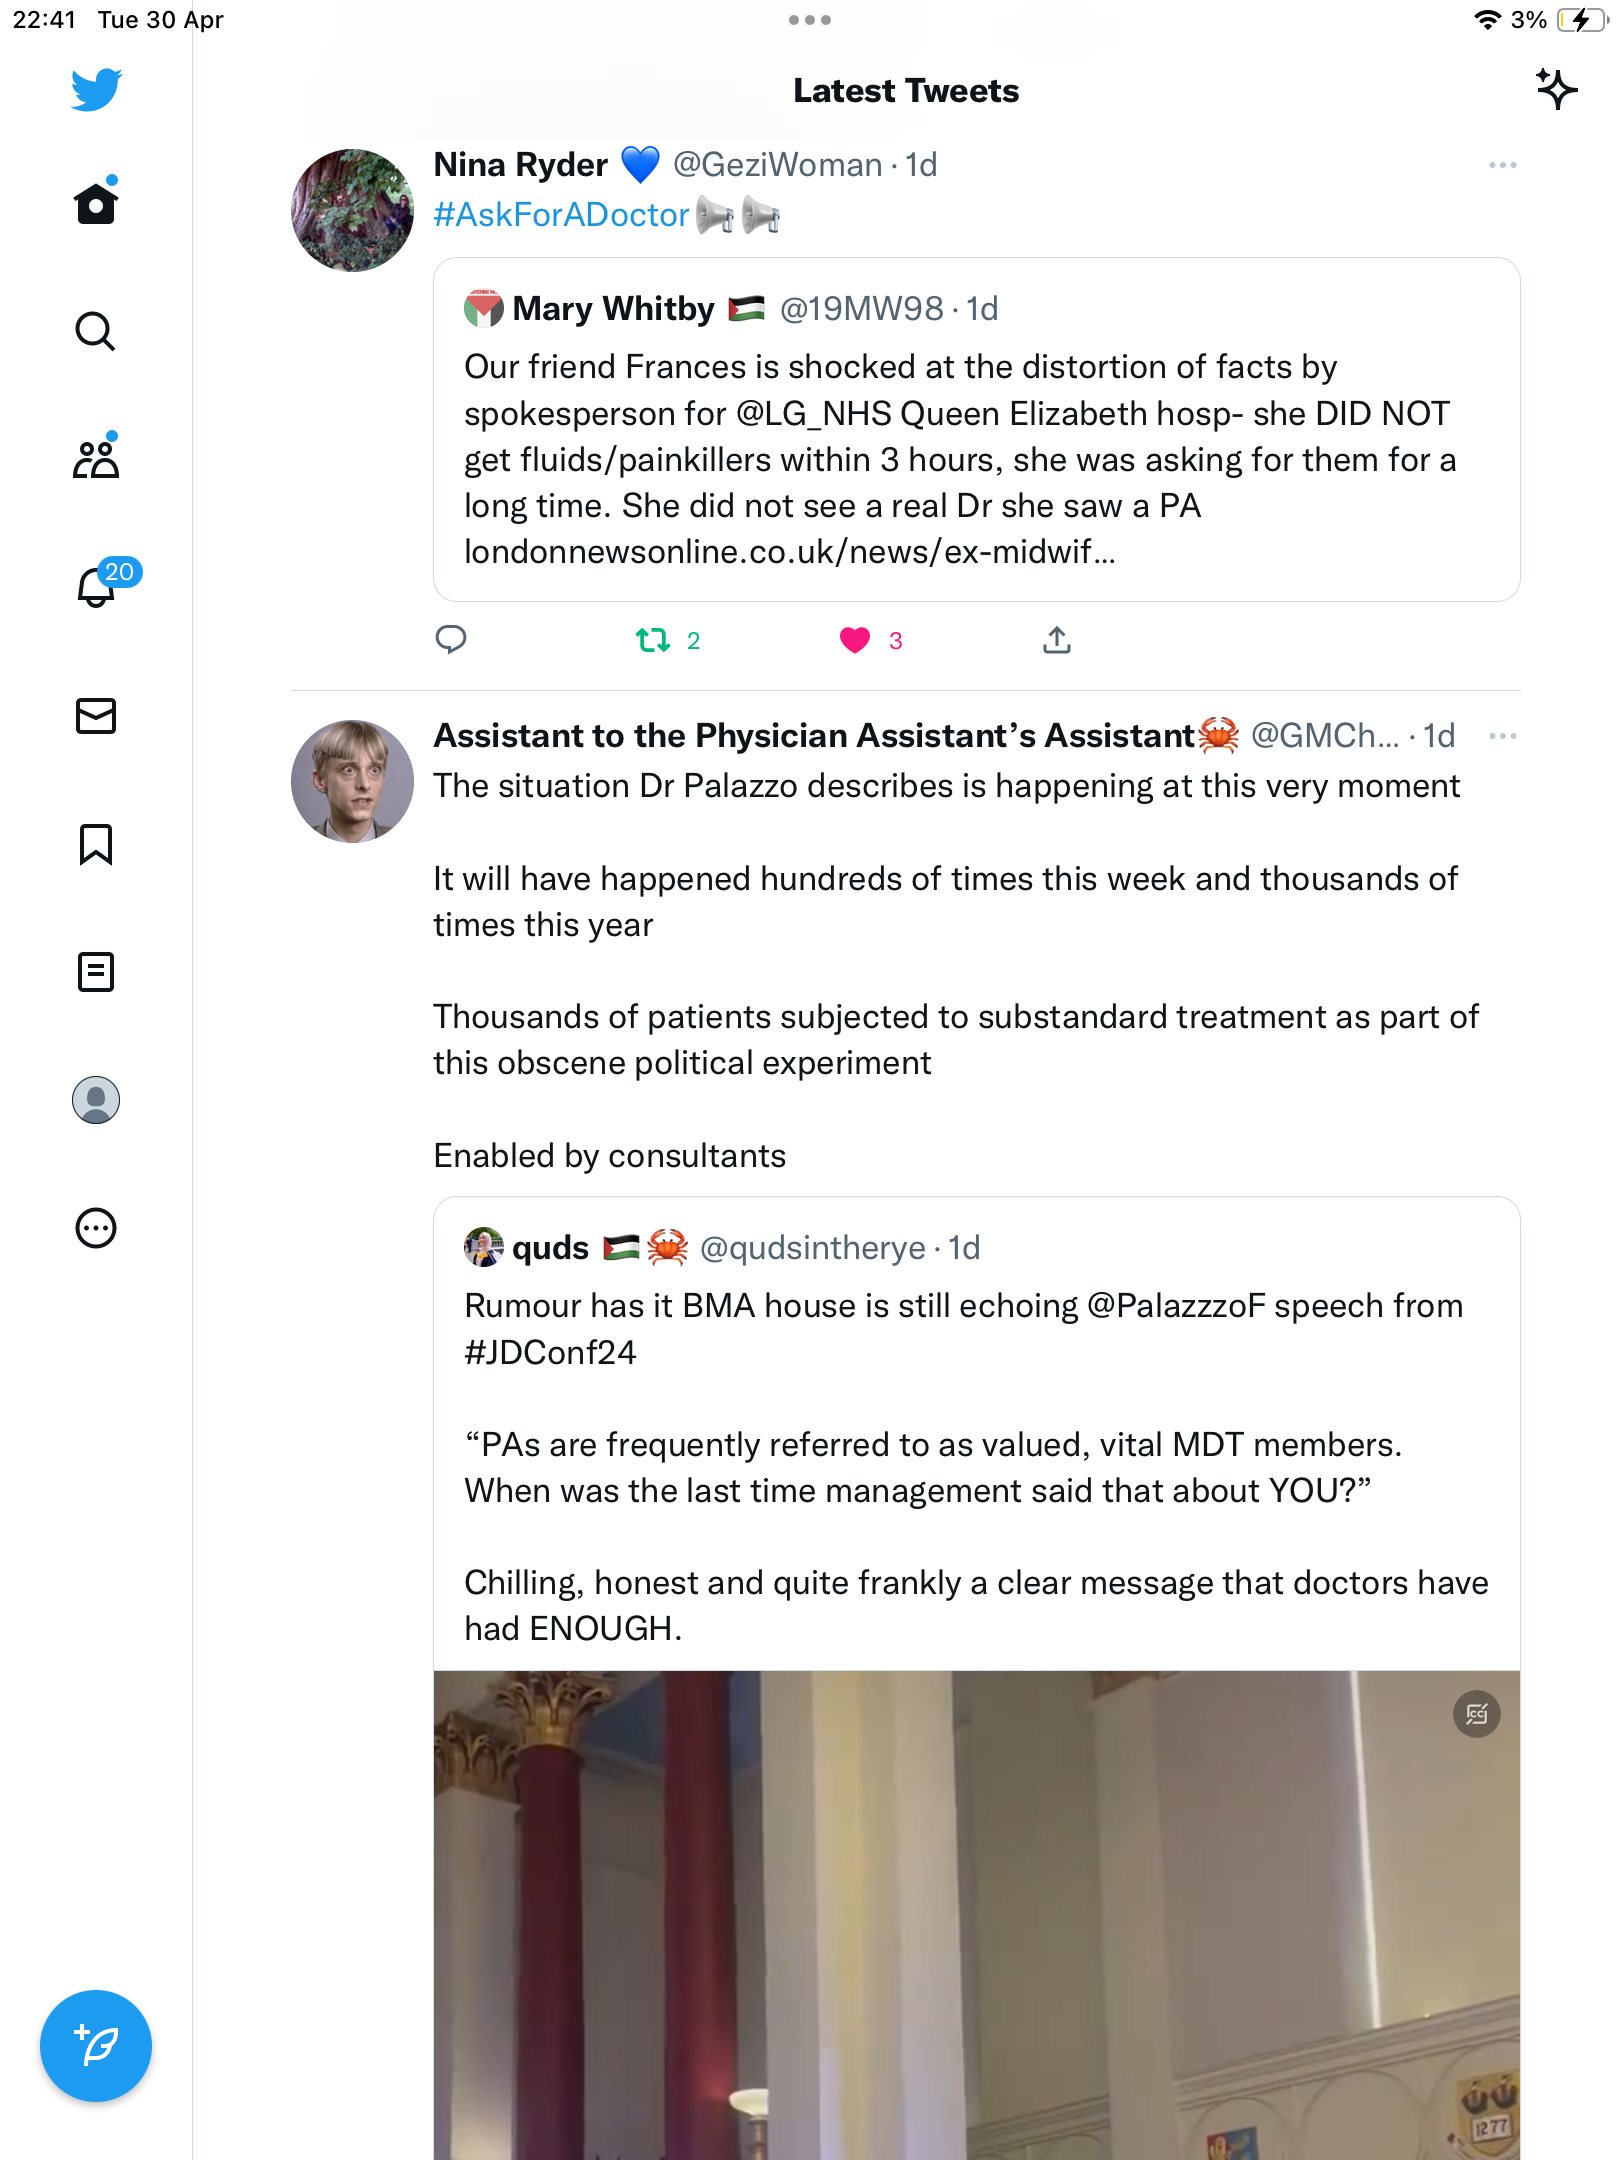Switch timeline via sparkle icon
The width and height of the screenshot is (1620, 2160).
[1557, 89]
